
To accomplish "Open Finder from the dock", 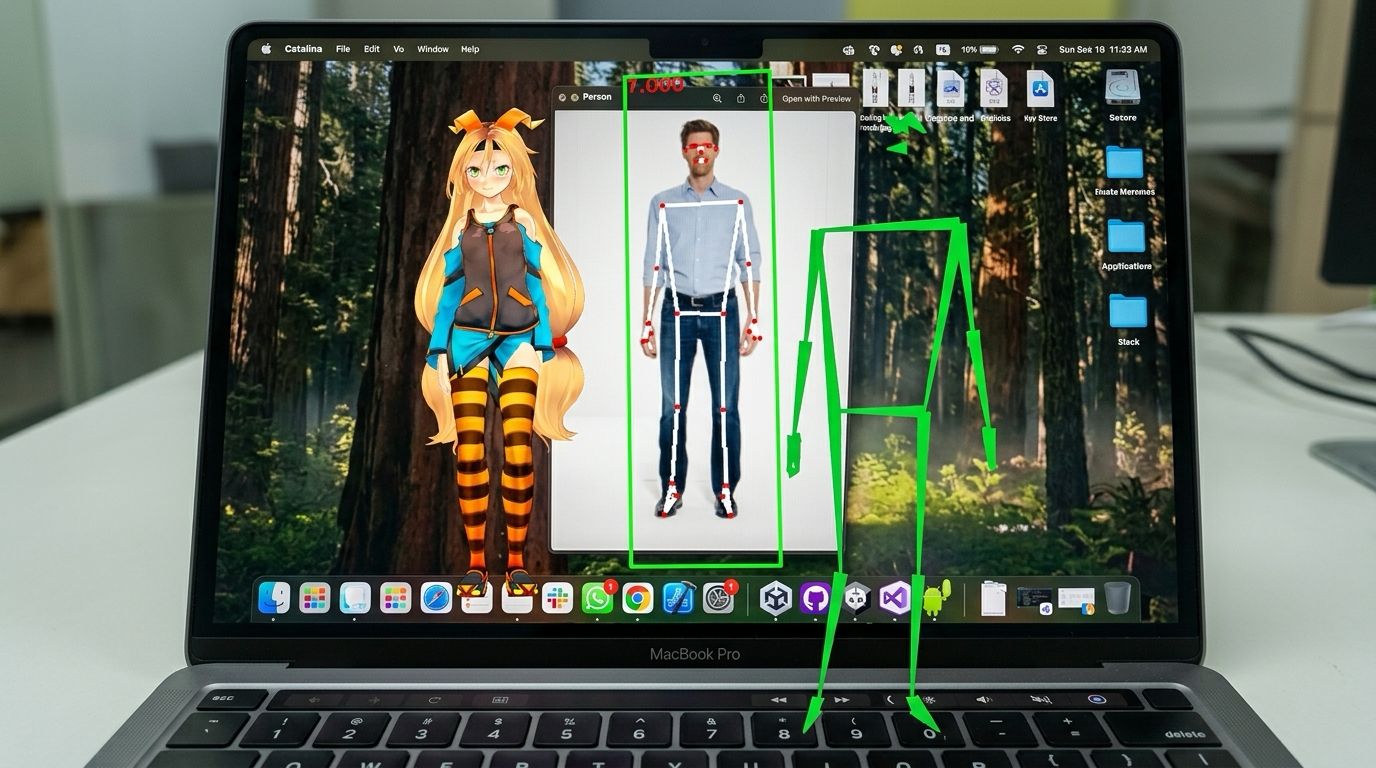I will (274, 598).
